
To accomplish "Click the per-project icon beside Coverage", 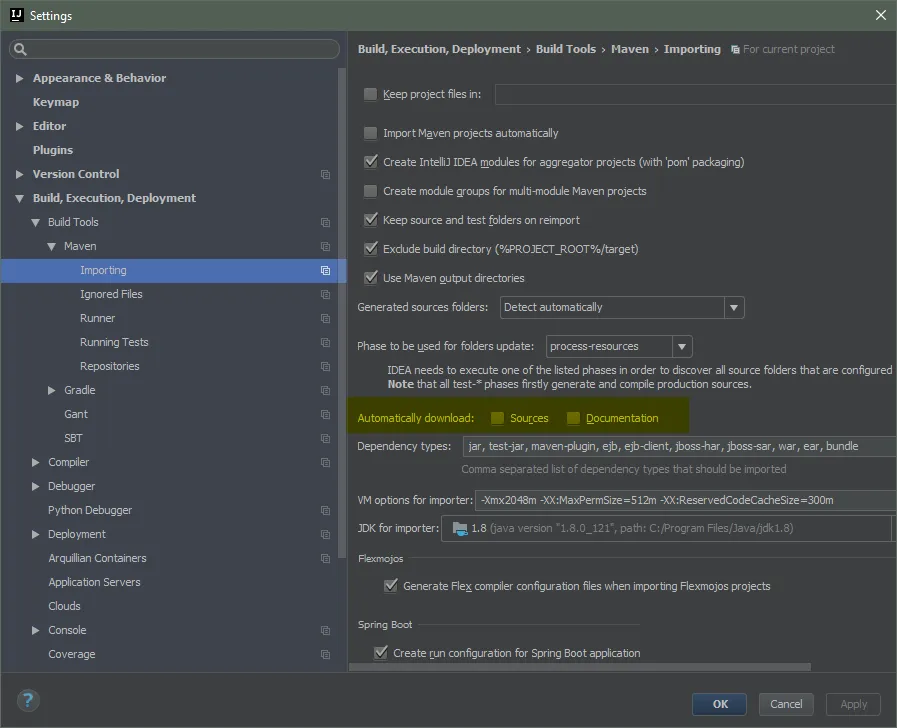I will [x=325, y=655].
